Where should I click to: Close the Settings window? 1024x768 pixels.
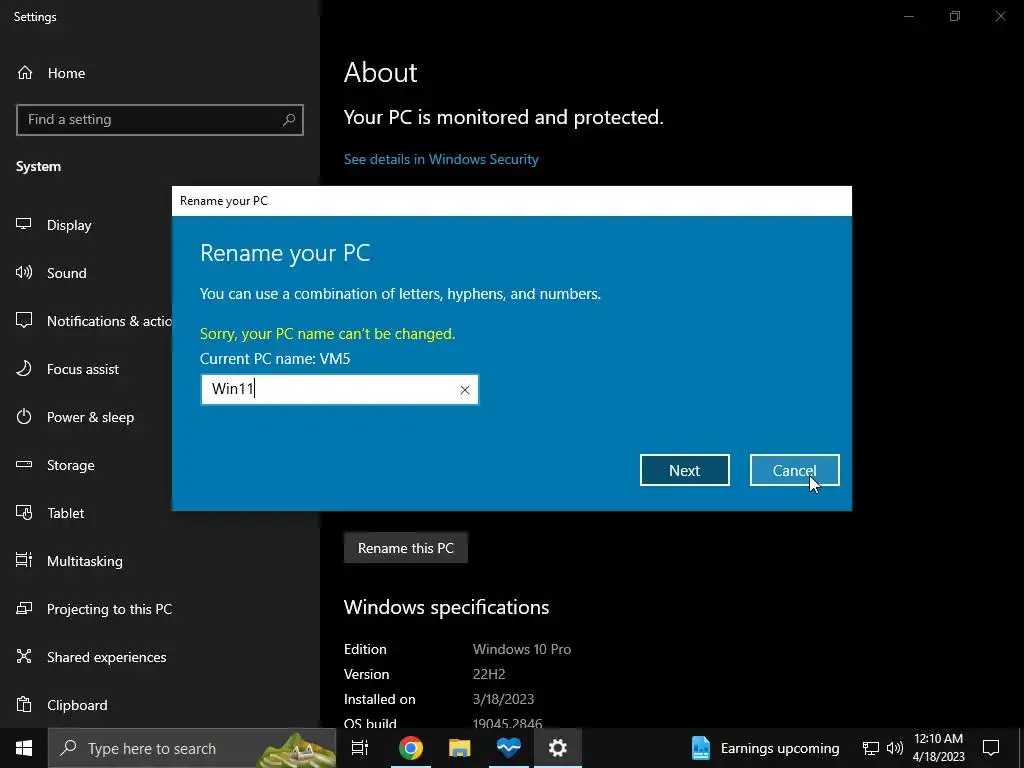coord(1000,16)
